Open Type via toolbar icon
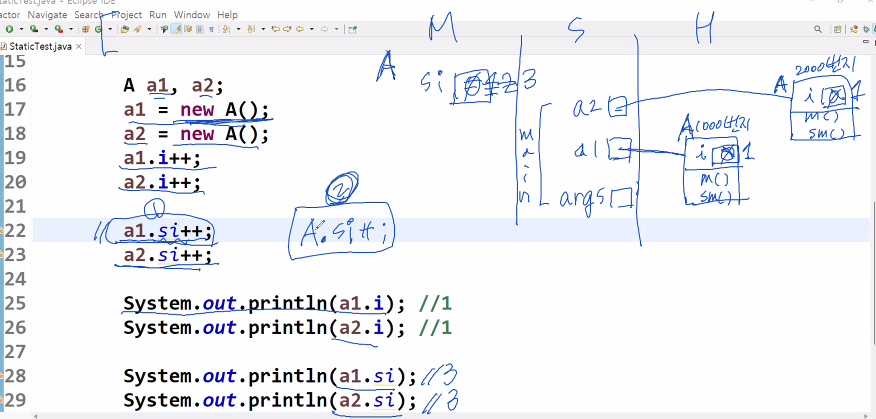The width and height of the screenshot is (876, 419). point(125,29)
